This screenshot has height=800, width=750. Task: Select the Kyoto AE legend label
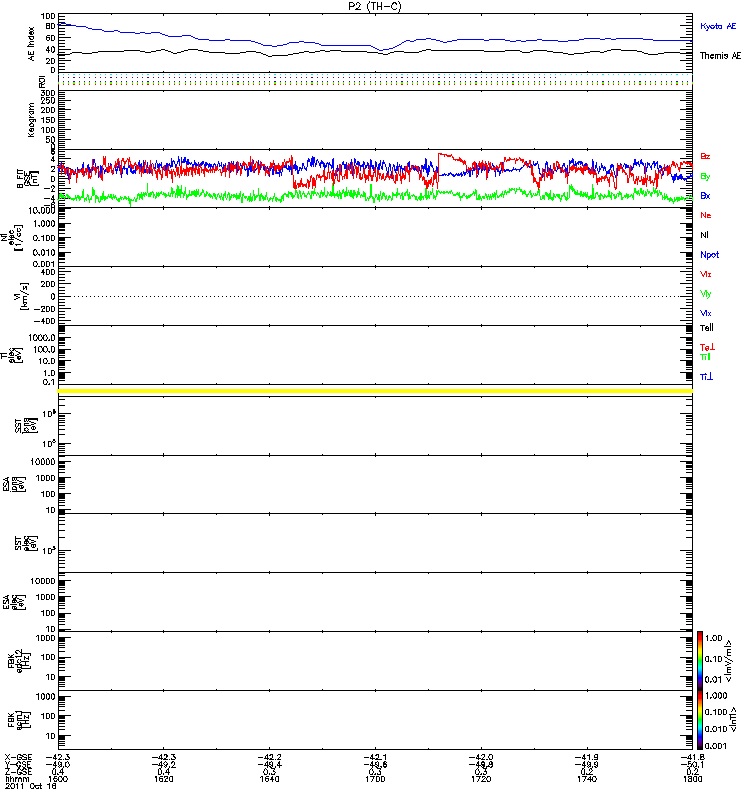click(718, 26)
